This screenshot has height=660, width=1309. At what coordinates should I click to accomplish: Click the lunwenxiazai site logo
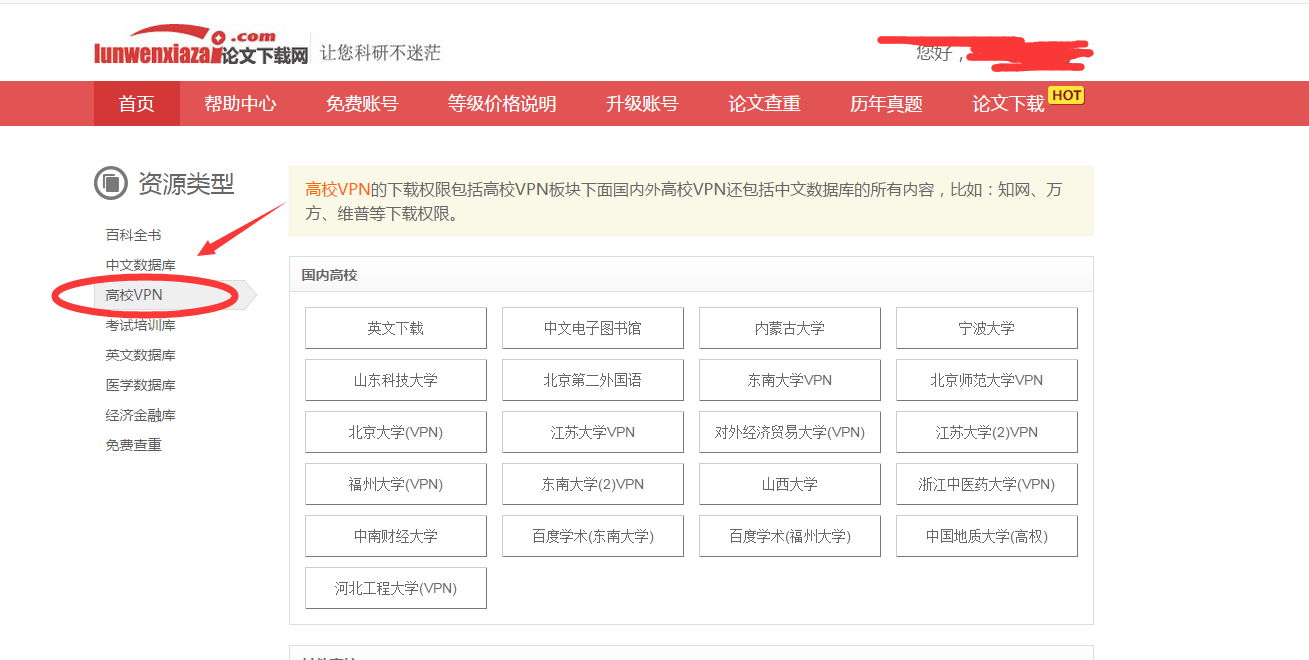200,47
